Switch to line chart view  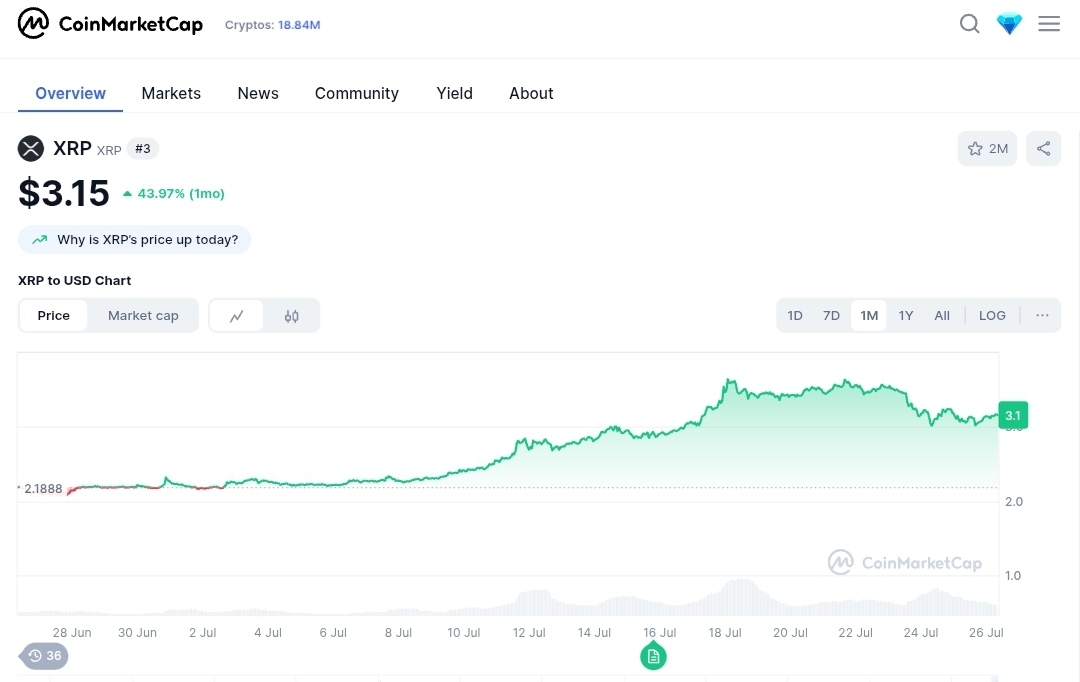point(237,316)
